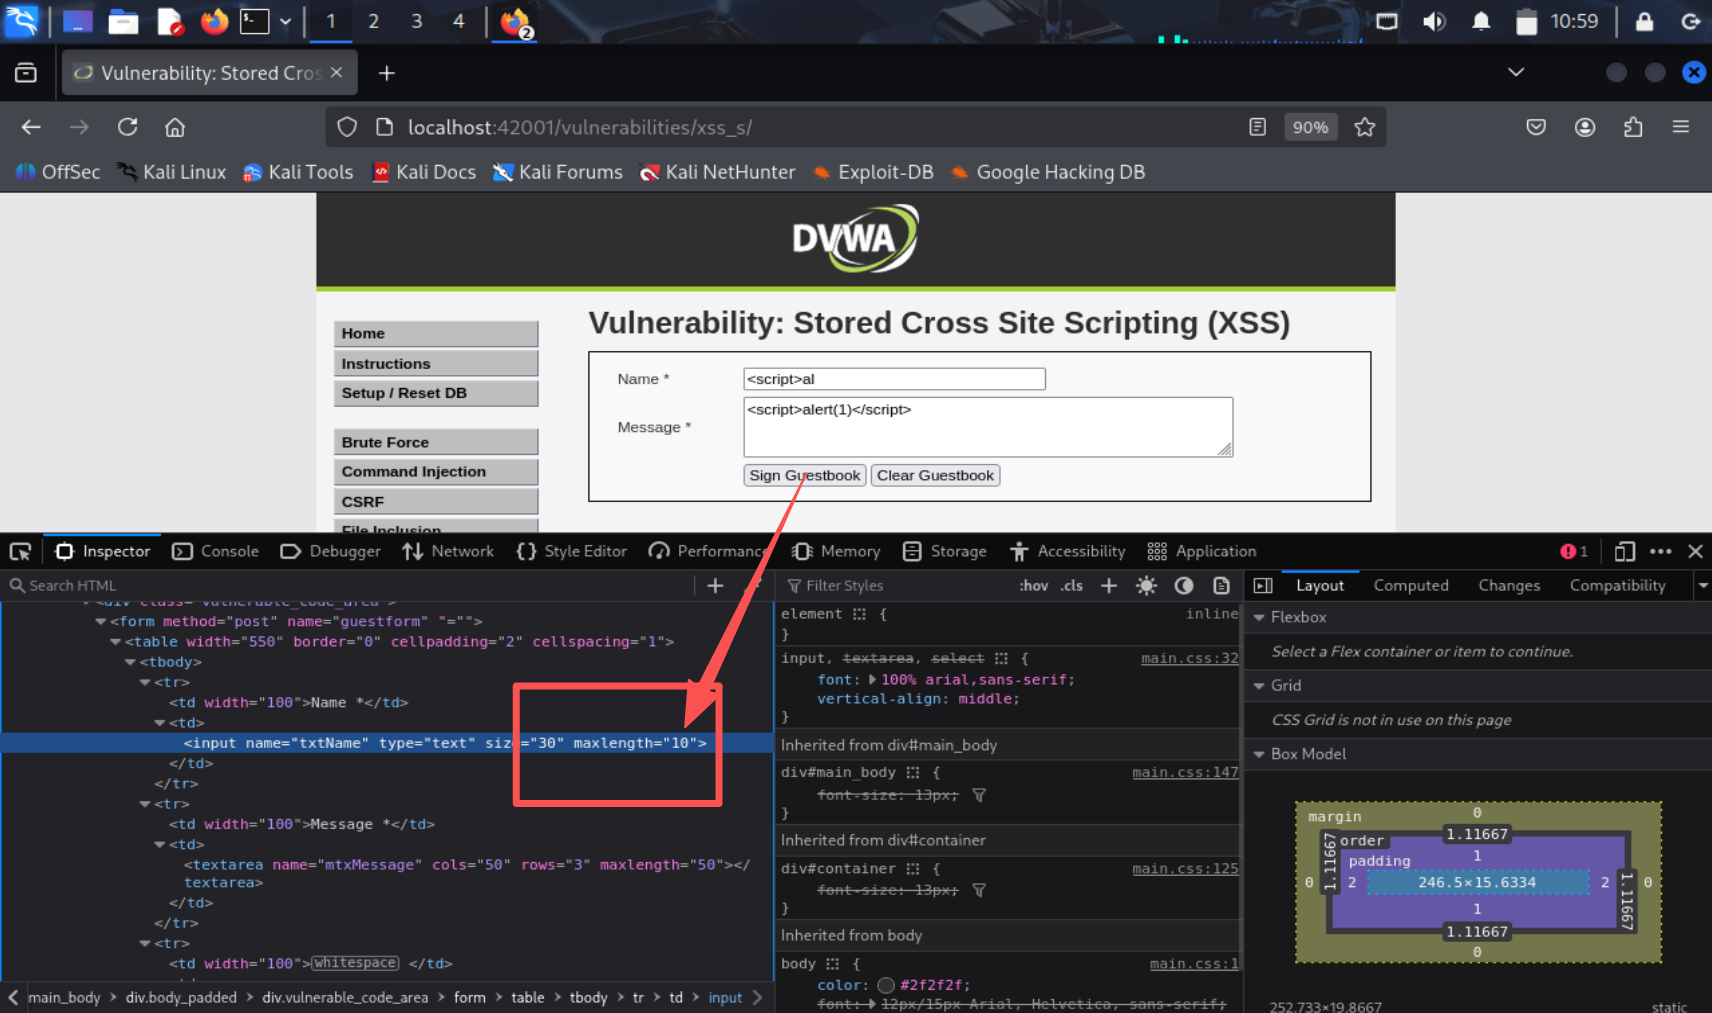Open the DevTools three-dot options menu
Screen dimensions: 1712x1013
(1661, 551)
